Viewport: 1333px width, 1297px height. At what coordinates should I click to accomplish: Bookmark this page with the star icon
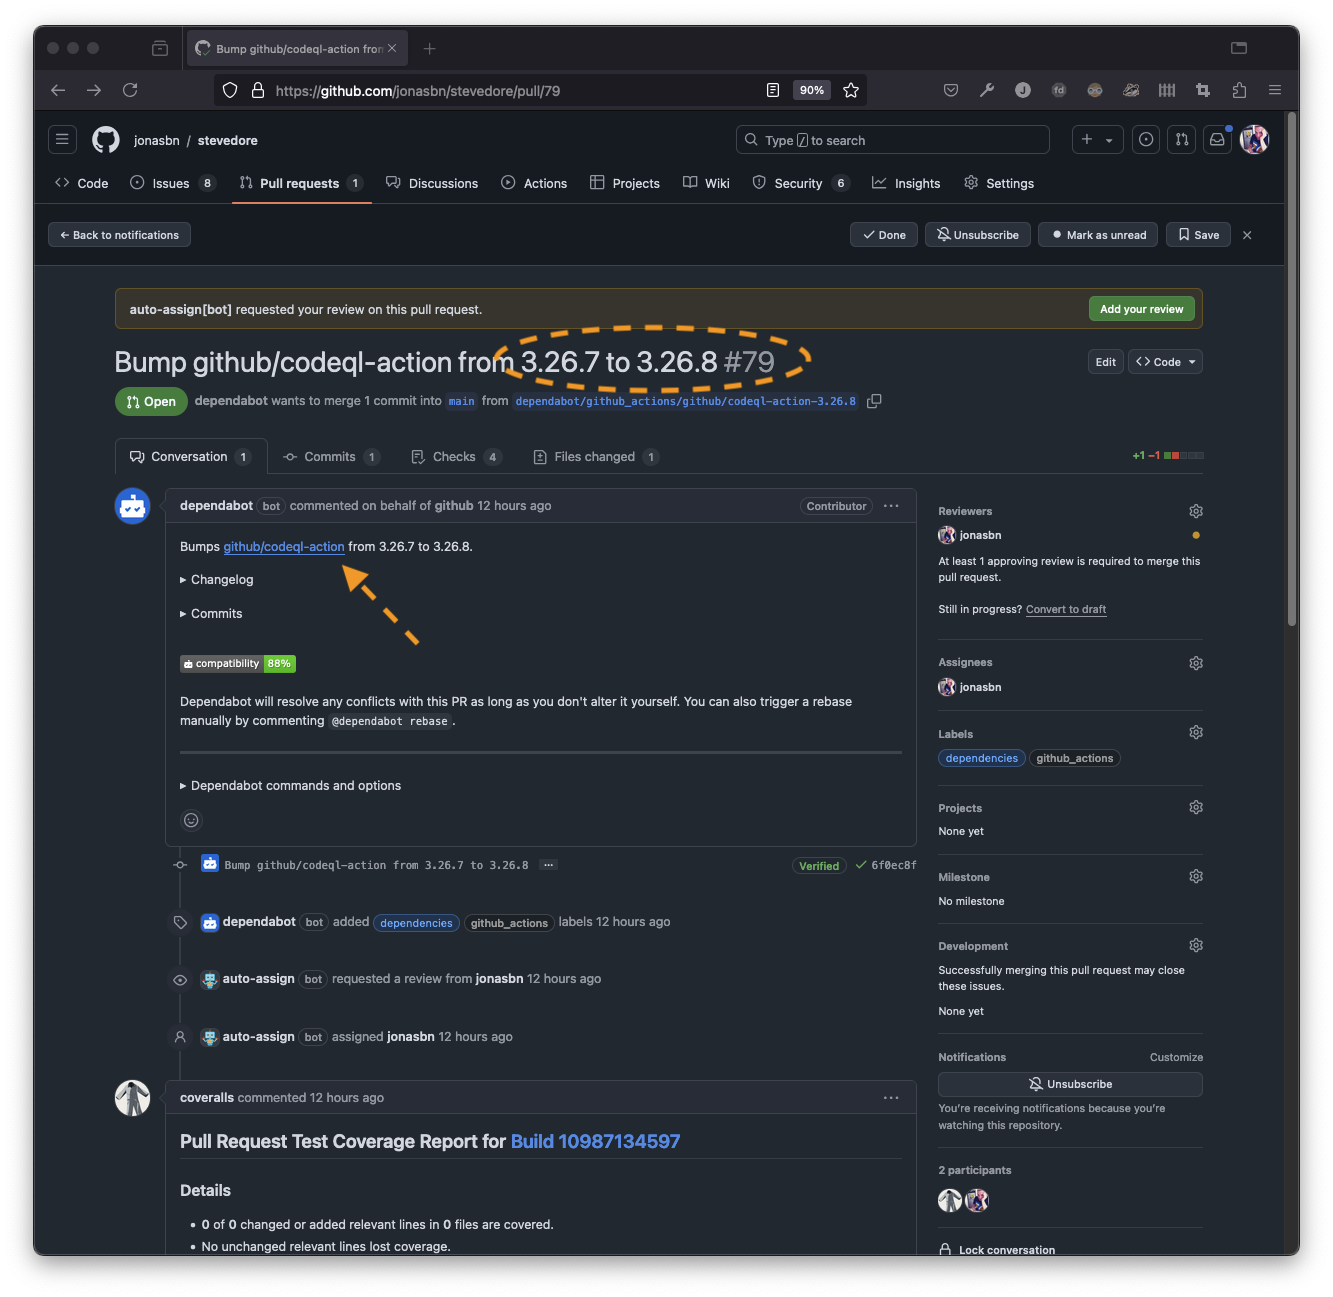[x=851, y=90]
